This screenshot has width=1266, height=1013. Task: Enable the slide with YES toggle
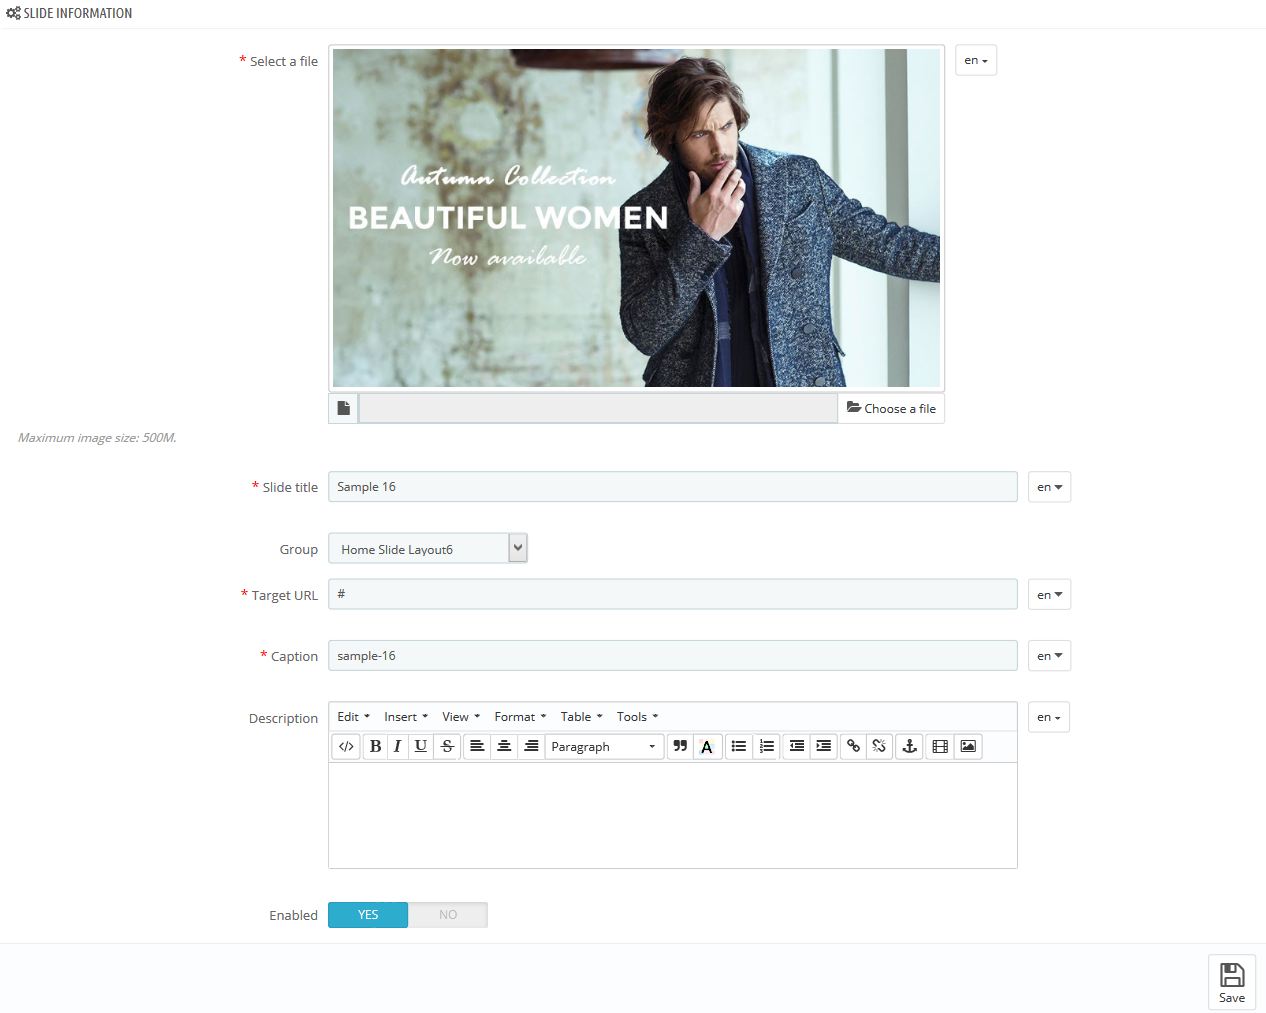click(368, 915)
